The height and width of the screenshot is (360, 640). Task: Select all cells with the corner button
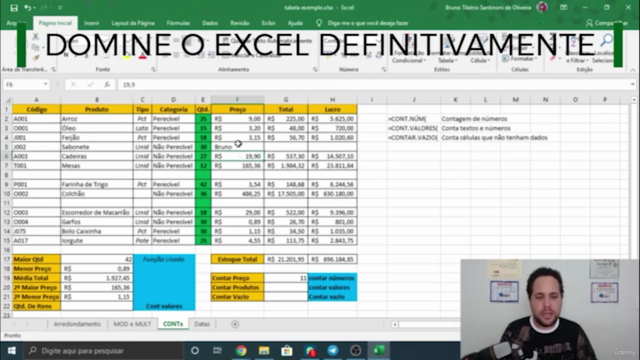coord(7,100)
